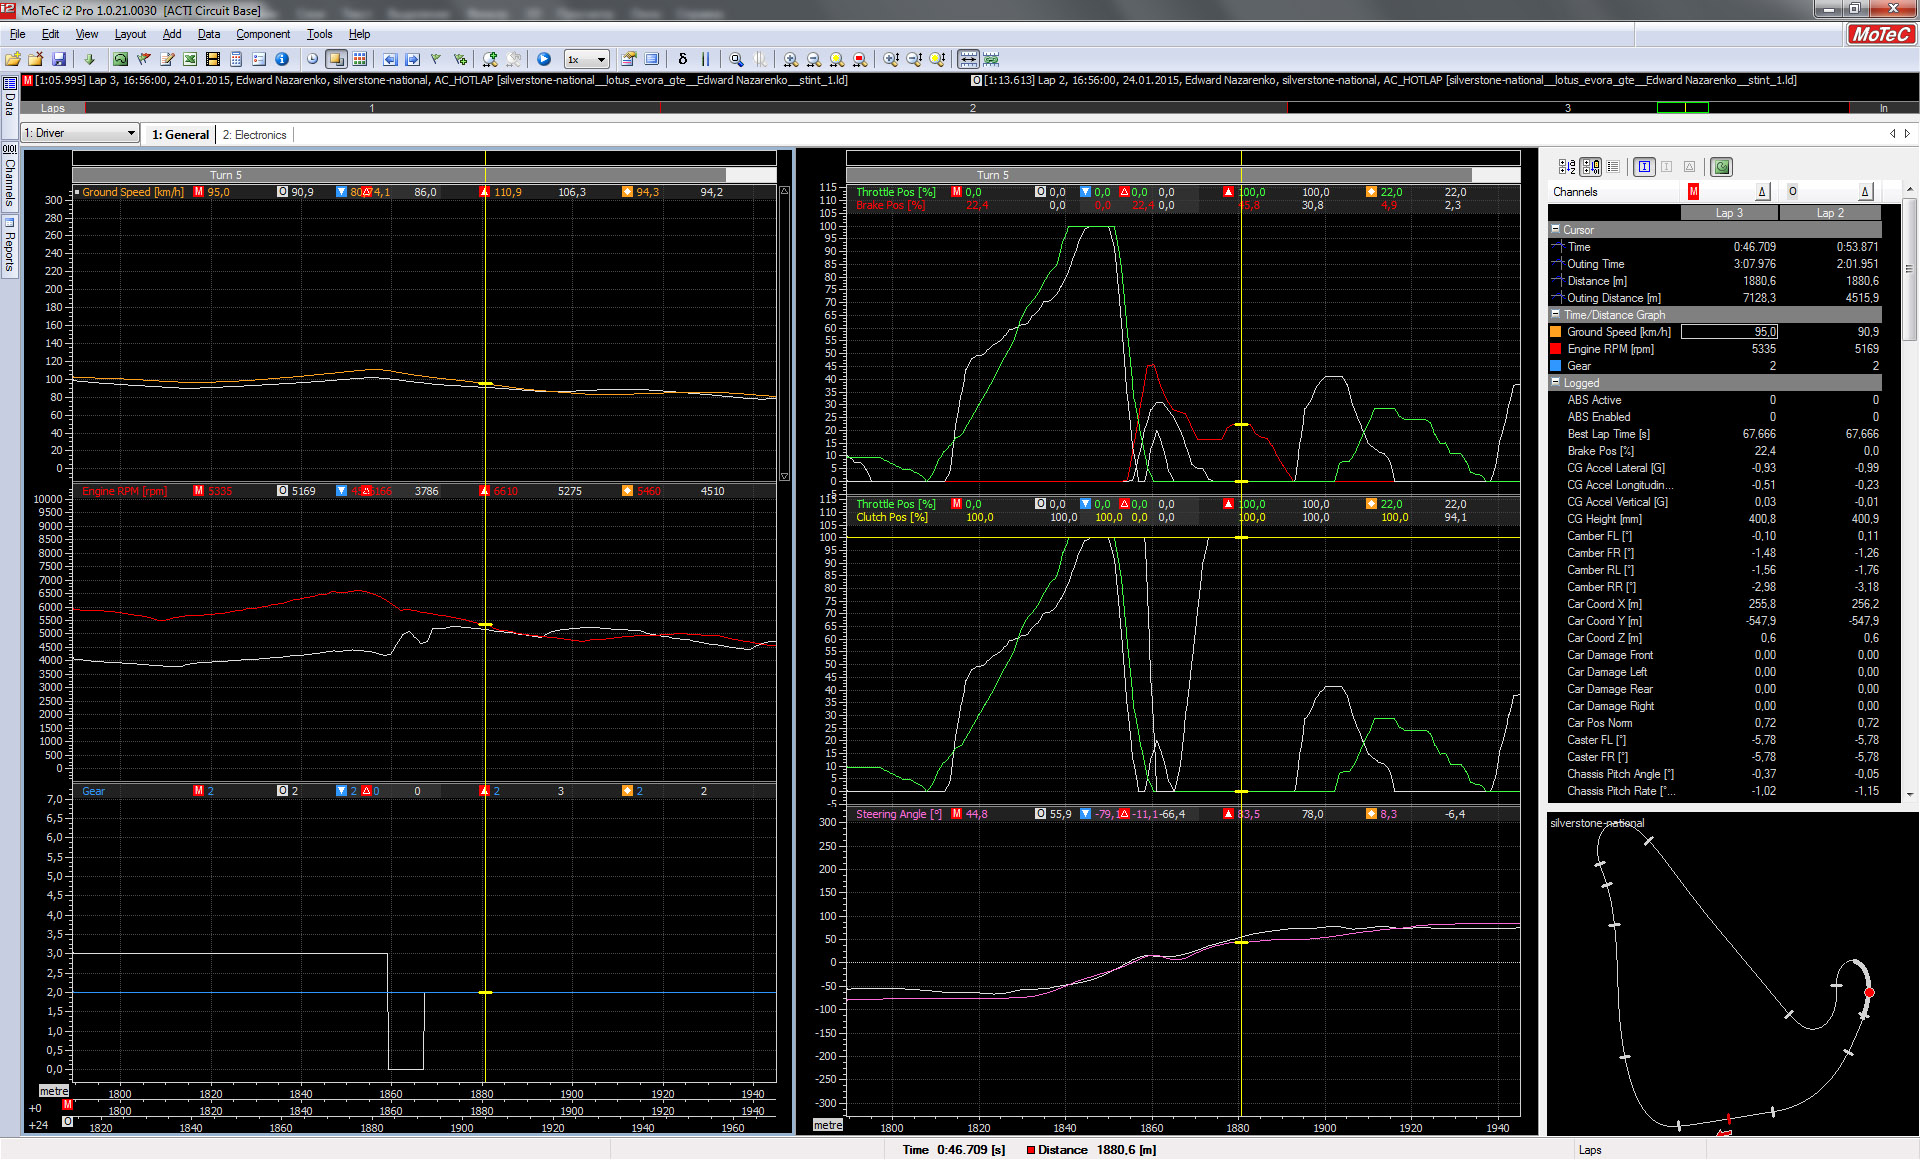
Task: Toggle the green track map icon
Action: pos(1721,167)
